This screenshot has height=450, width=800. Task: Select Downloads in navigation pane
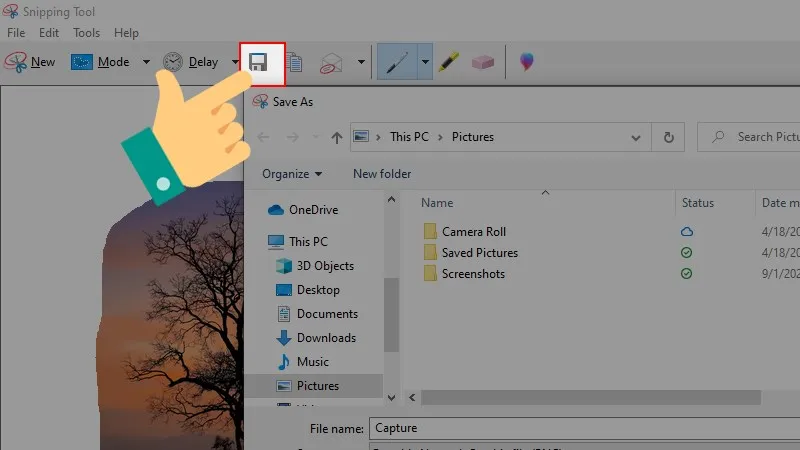[x=326, y=338]
